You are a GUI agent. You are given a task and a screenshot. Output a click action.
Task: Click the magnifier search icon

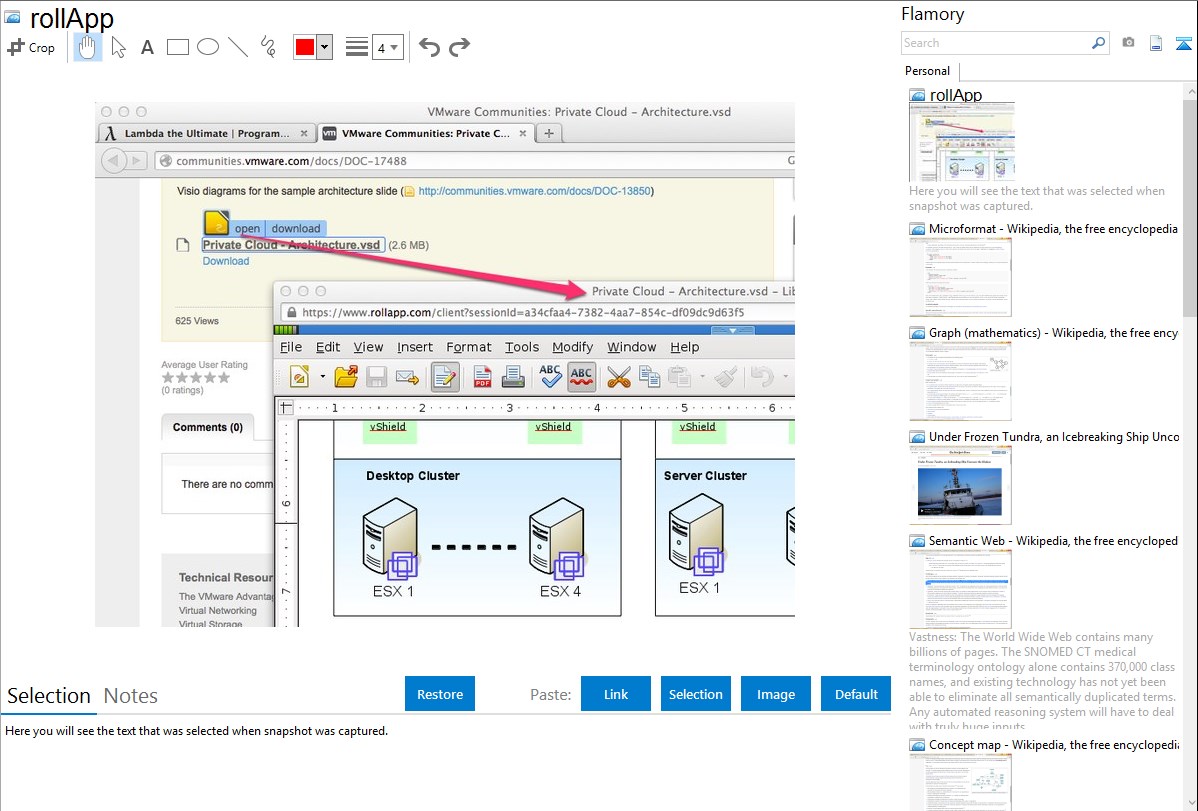[x=1099, y=43]
